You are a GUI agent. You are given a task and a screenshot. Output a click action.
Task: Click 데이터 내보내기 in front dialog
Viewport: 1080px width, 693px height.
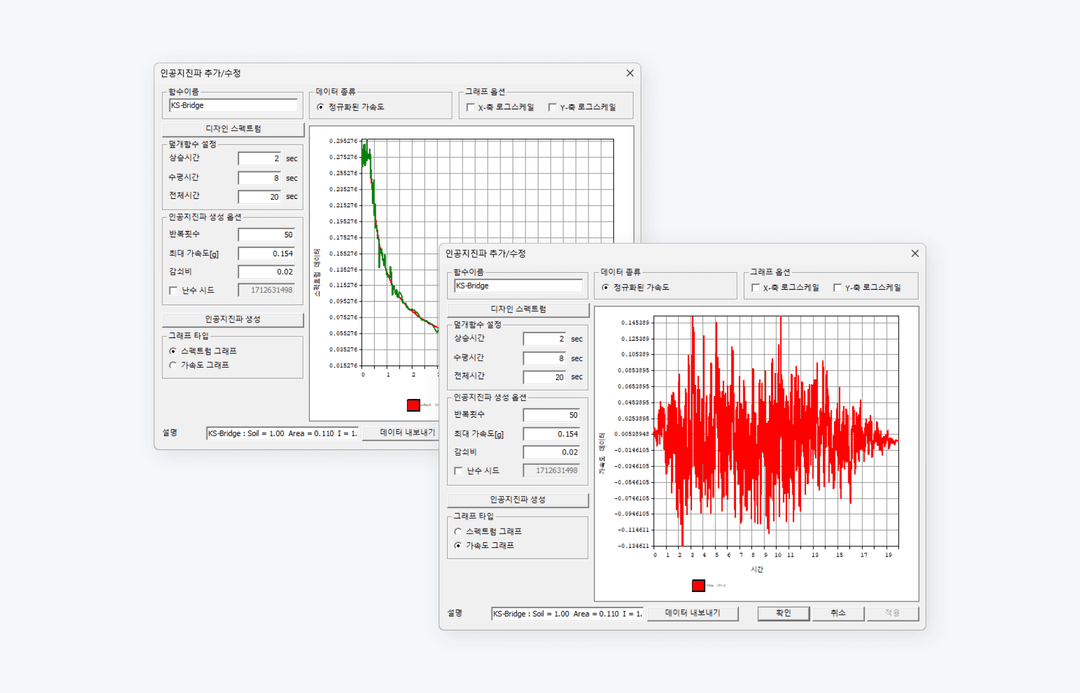(693, 613)
